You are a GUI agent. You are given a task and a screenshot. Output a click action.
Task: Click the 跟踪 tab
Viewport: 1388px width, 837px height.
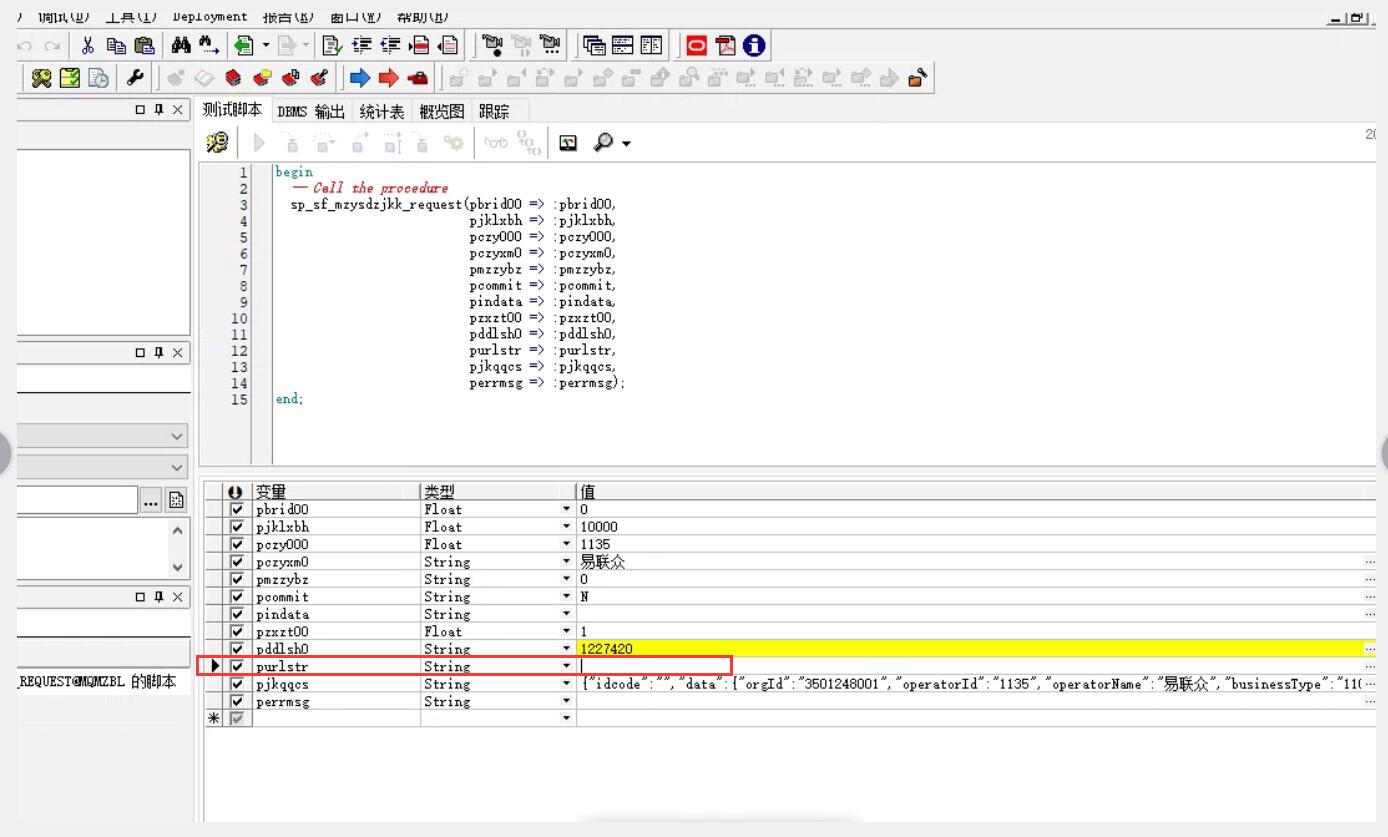pos(494,111)
